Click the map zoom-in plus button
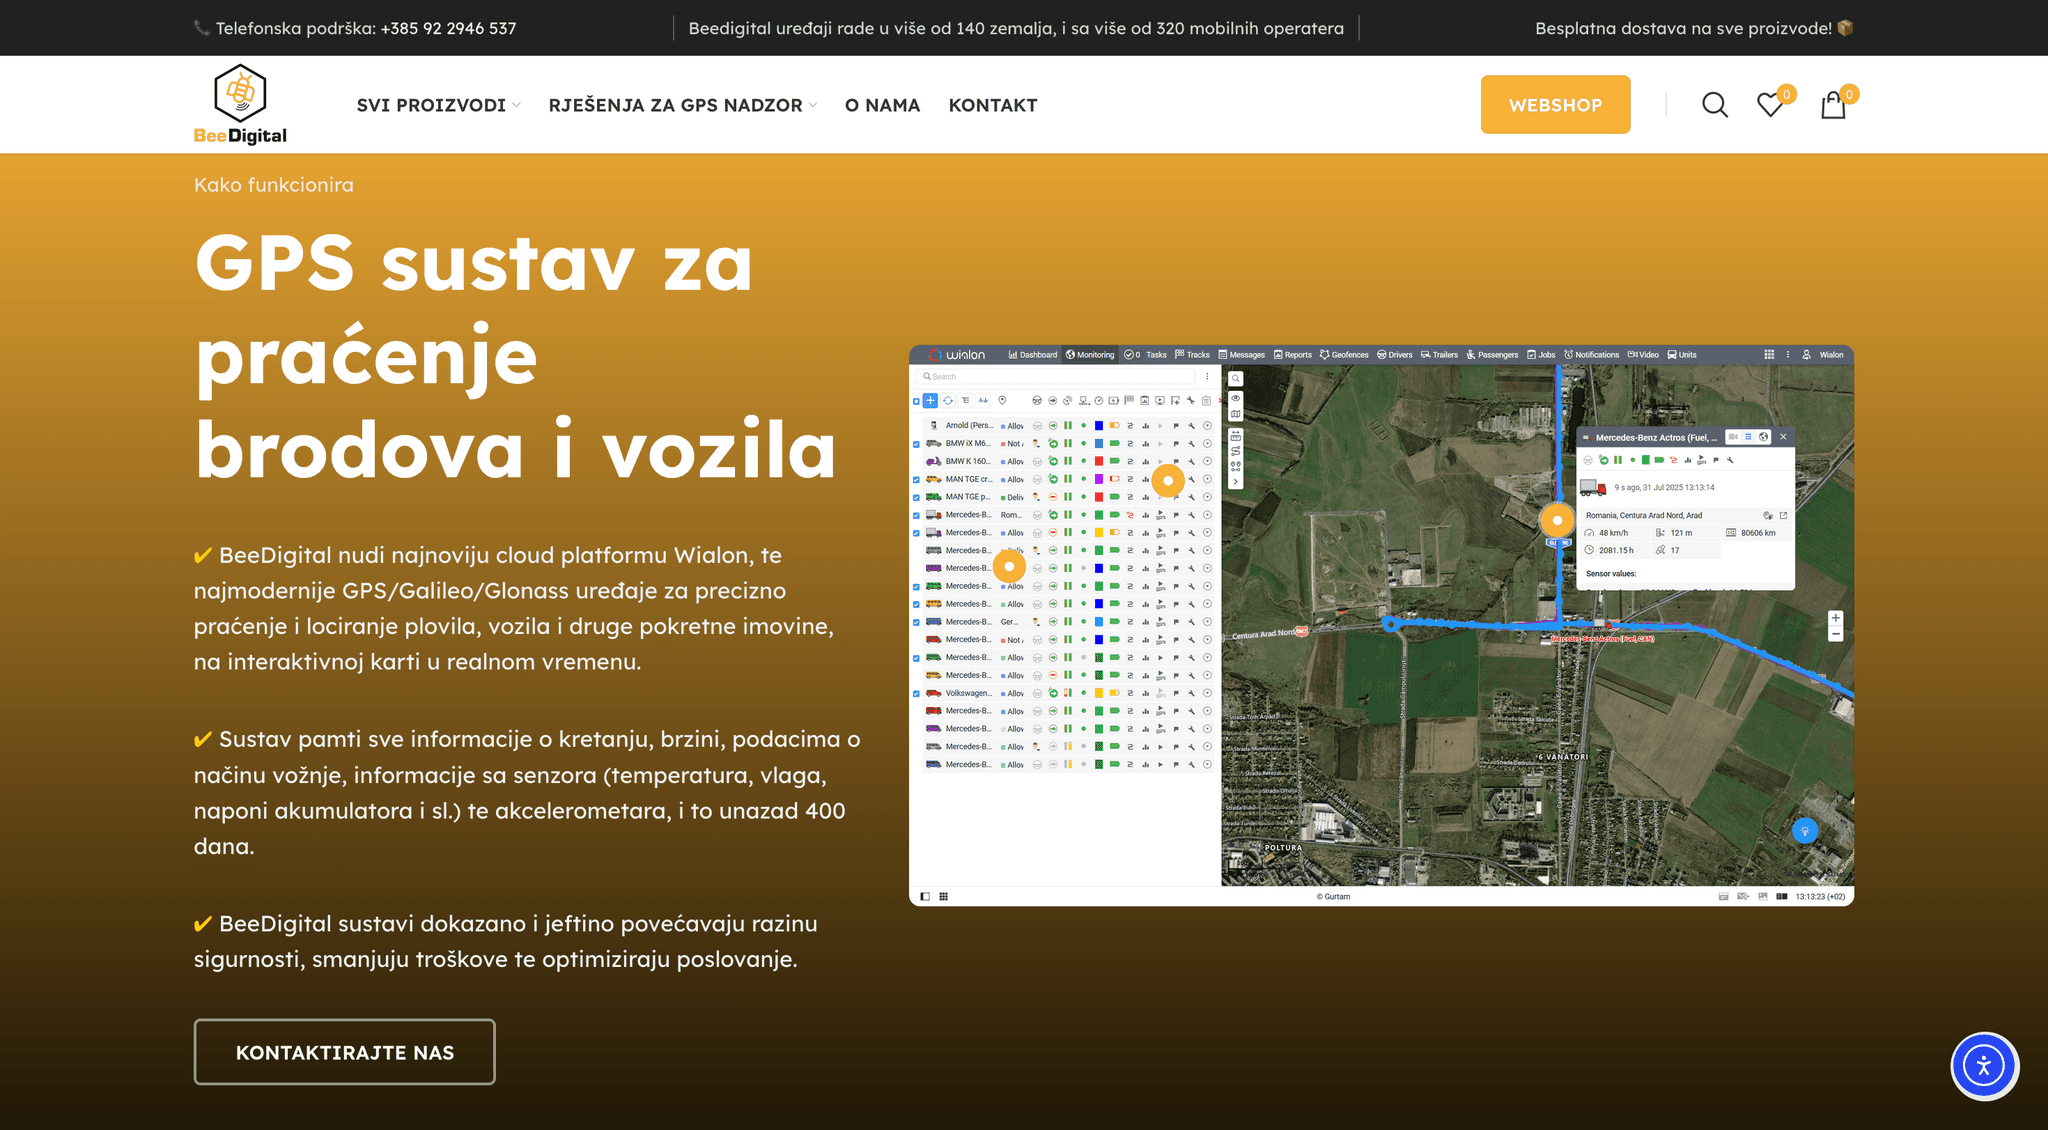The height and width of the screenshot is (1130, 2048). click(x=1835, y=618)
